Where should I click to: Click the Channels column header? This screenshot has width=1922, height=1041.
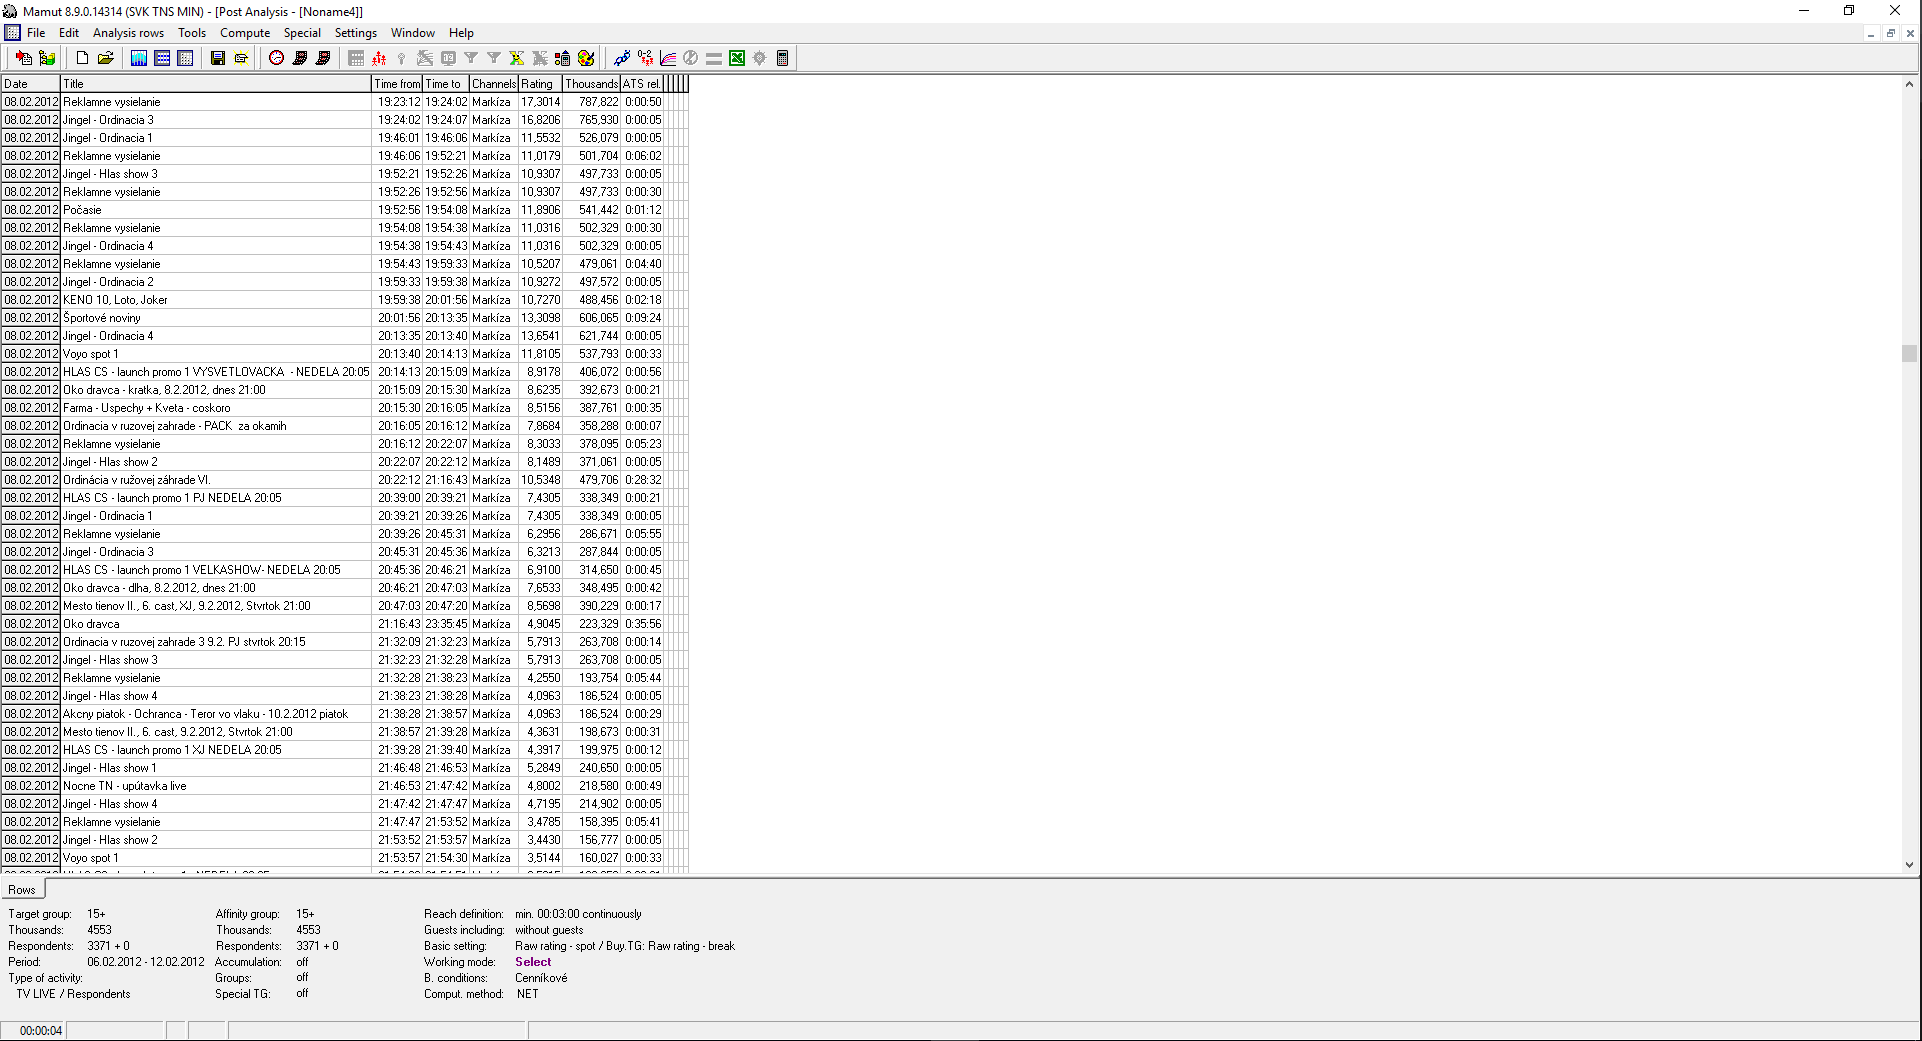[x=494, y=84]
